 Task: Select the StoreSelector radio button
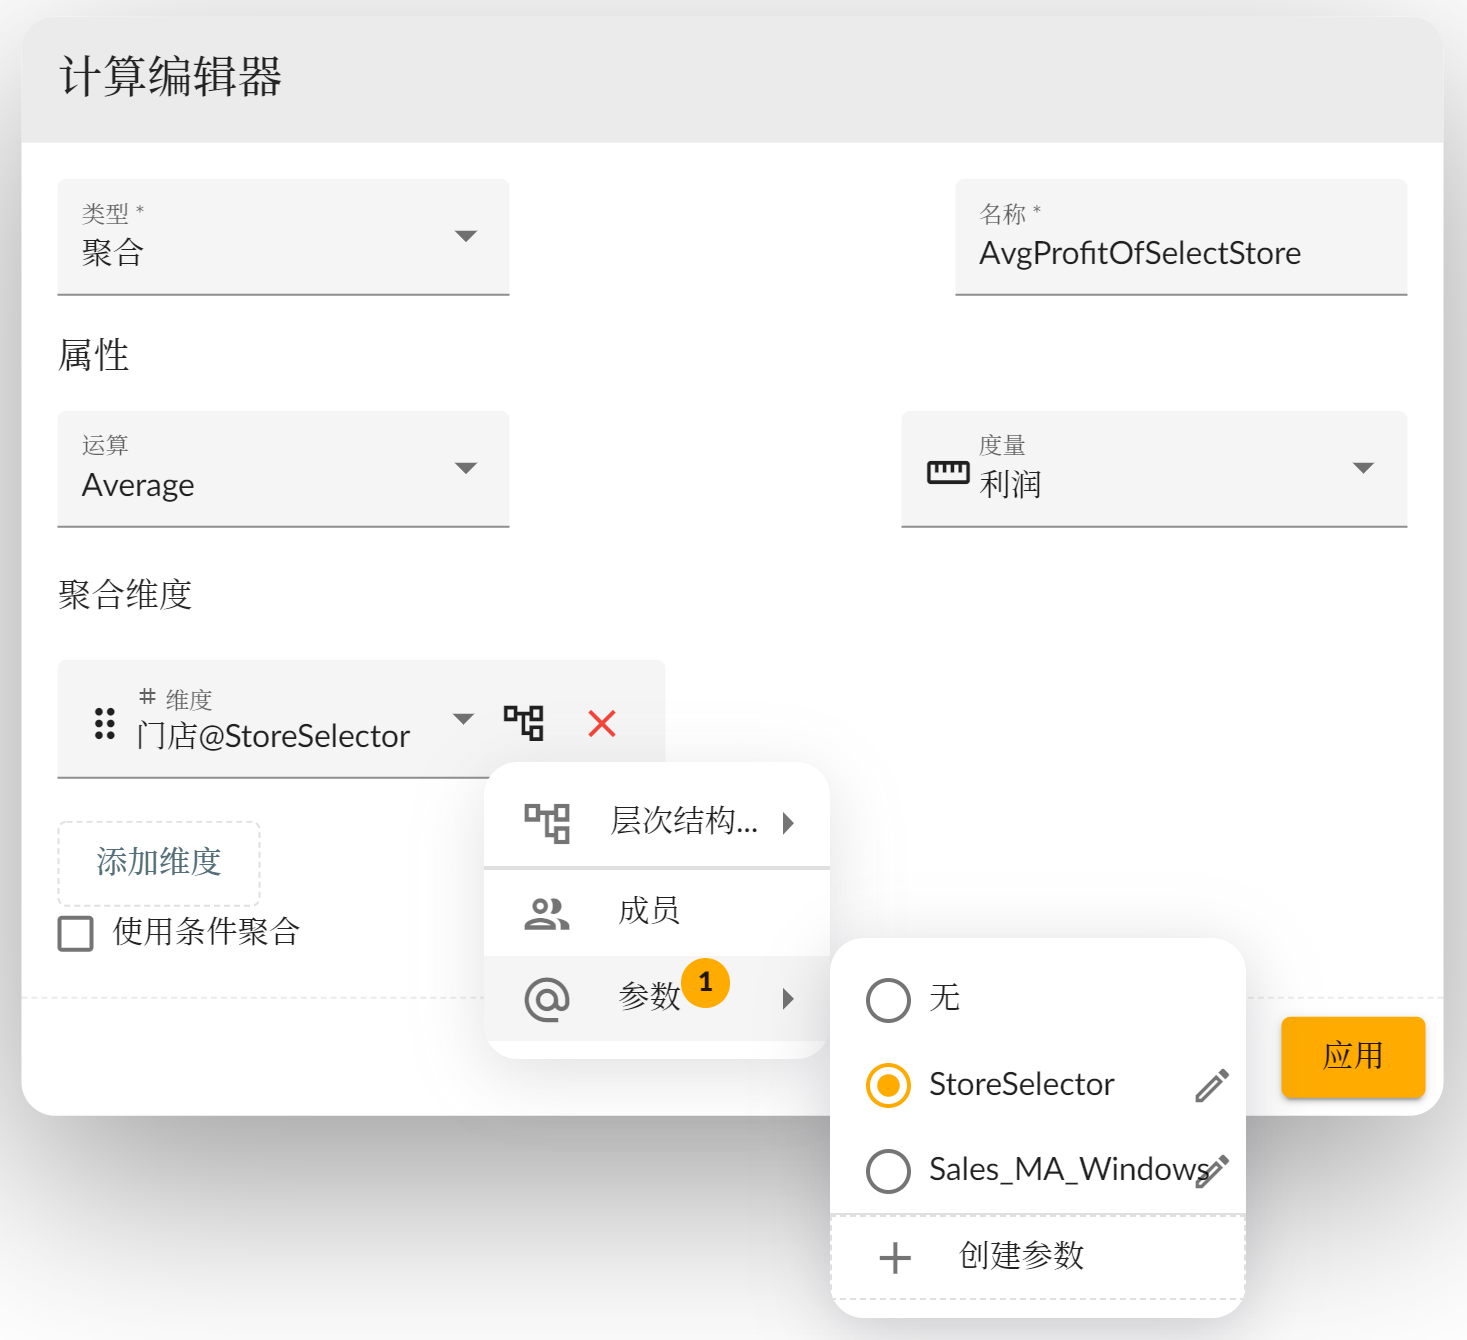tap(888, 1085)
